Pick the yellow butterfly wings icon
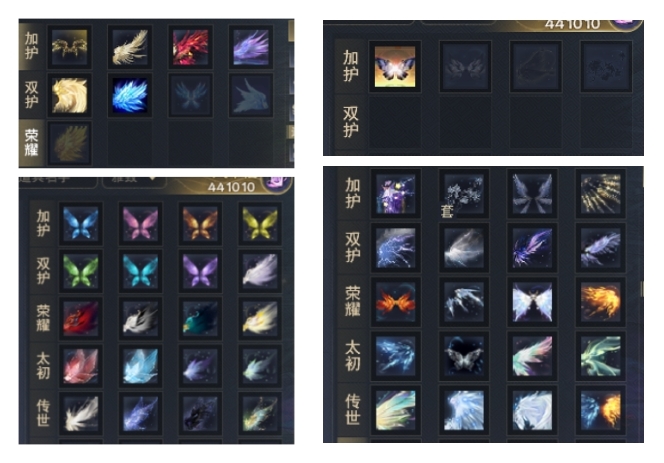Viewport: 664px width, 463px height. [260, 224]
